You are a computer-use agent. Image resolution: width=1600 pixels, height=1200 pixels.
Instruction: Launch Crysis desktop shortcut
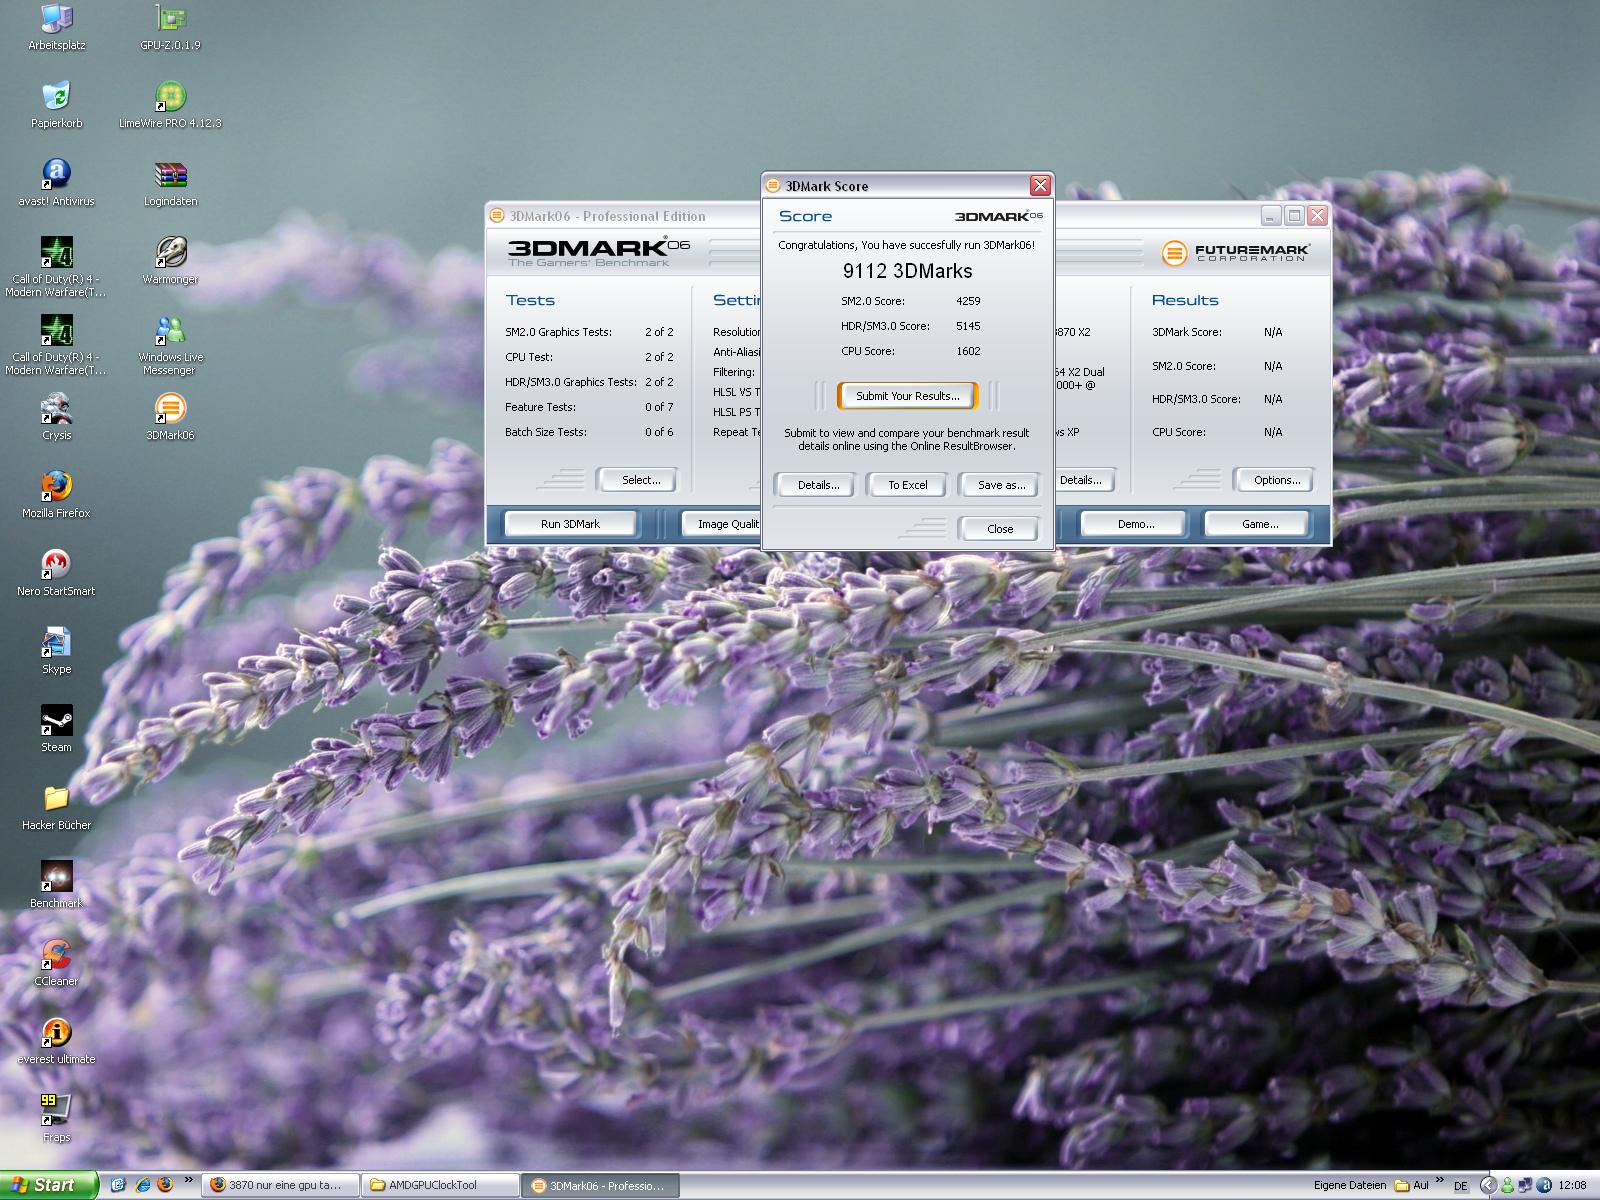click(x=56, y=417)
